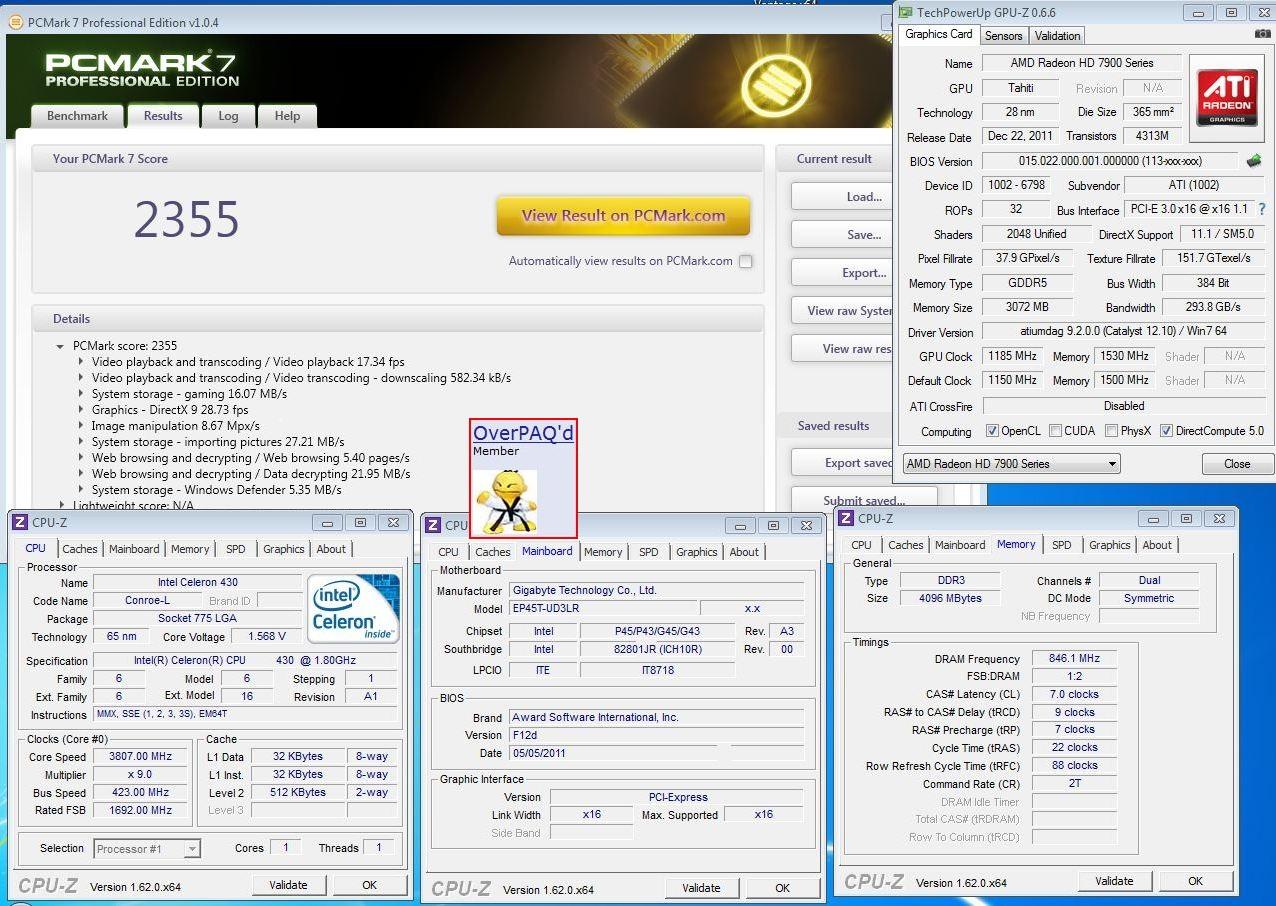1276x906 pixels.
Task: Toggle the OpenCL checkbox in GPU-Z
Action: [992, 431]
